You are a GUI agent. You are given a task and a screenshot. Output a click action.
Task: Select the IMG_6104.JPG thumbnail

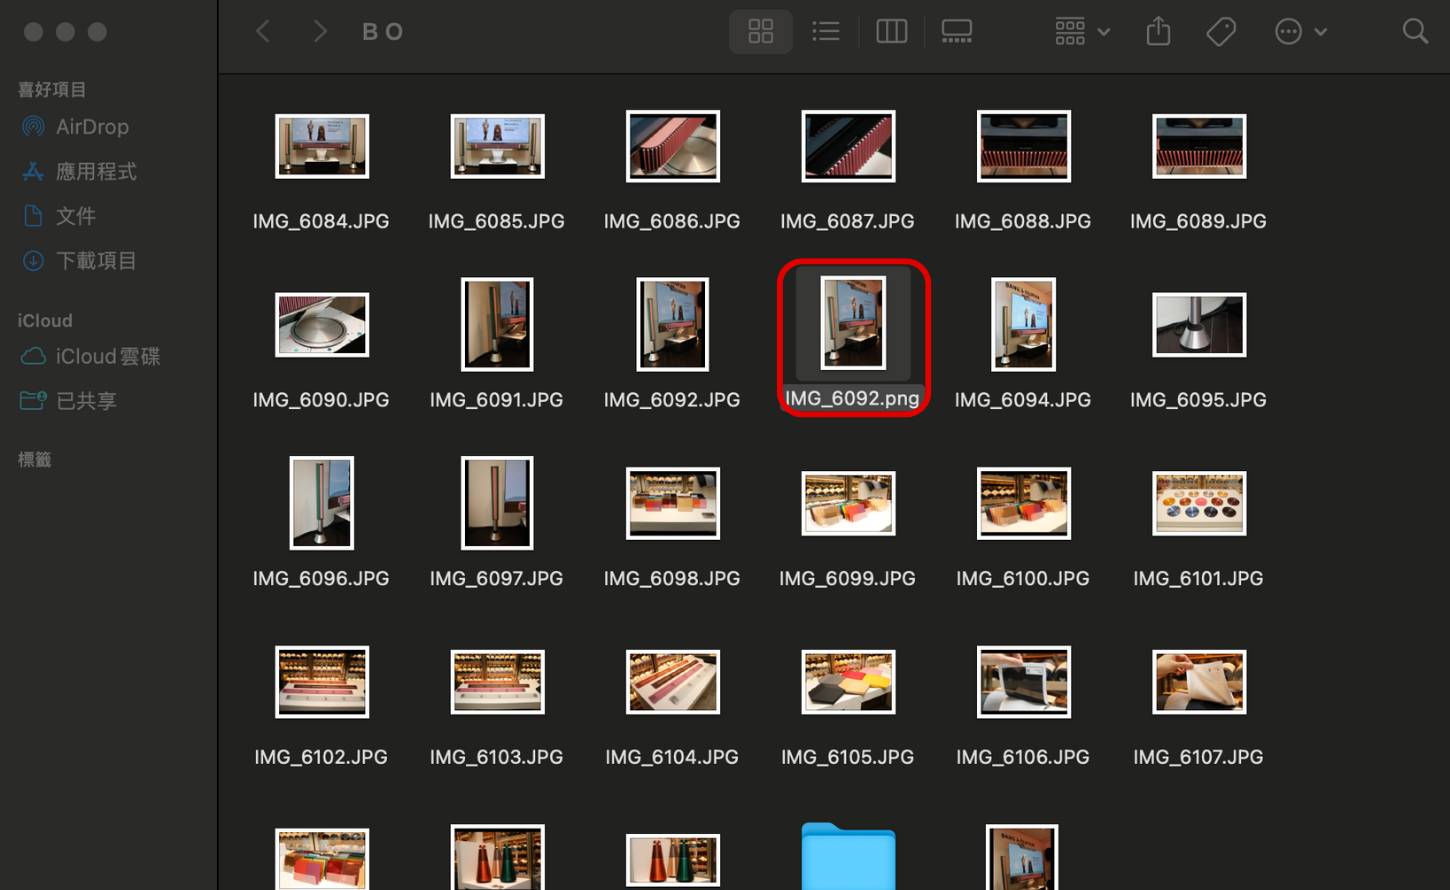672,682
